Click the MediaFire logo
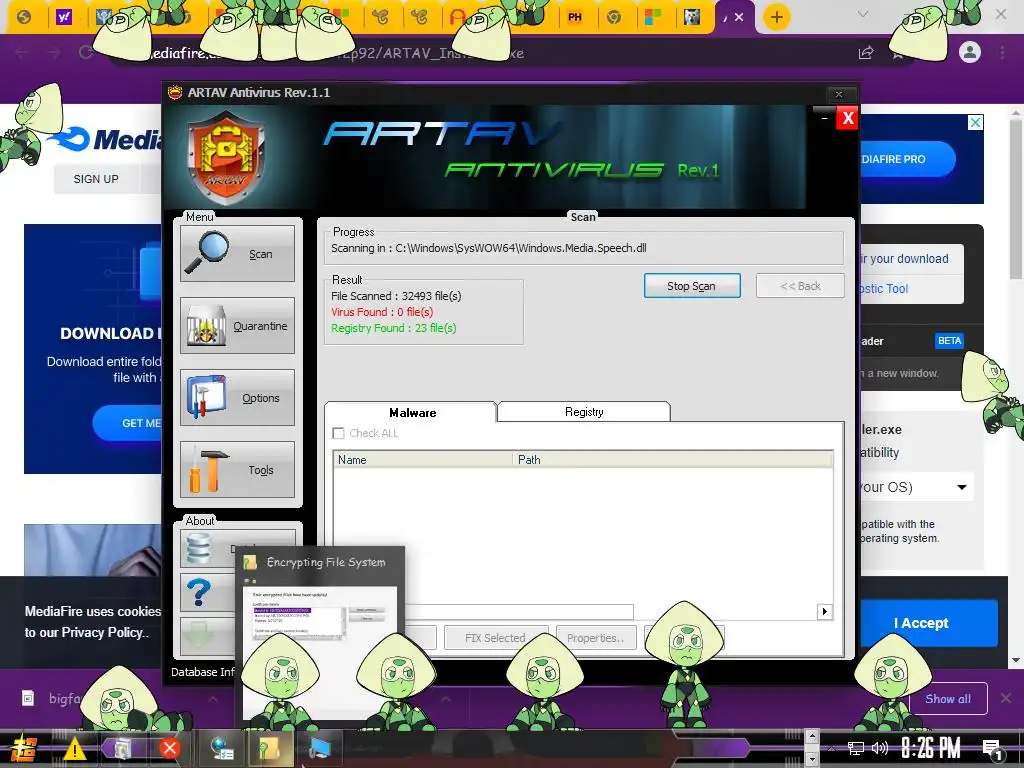 (106, 138)
